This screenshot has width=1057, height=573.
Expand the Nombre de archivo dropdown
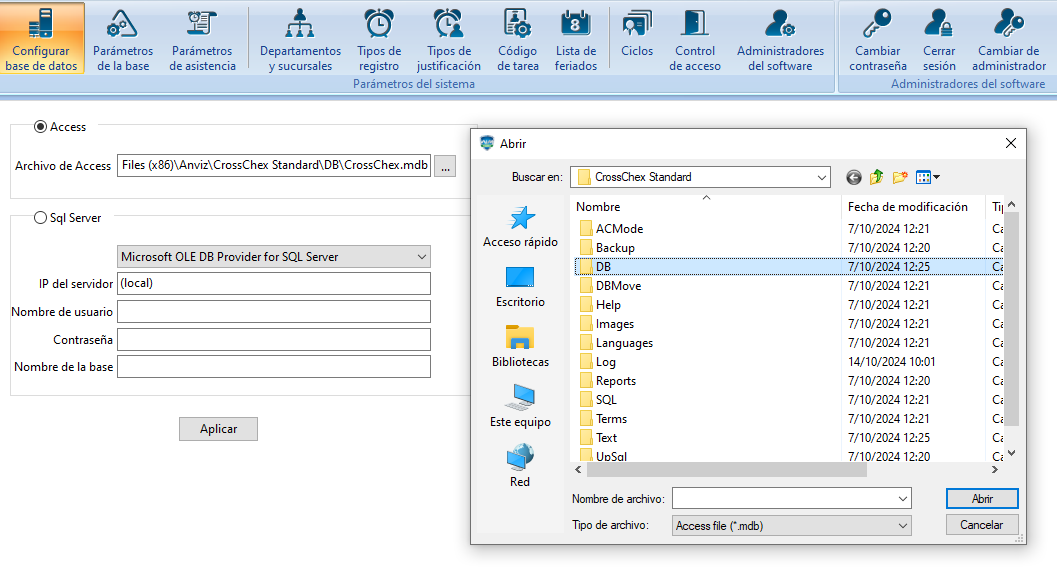point(903,499)
